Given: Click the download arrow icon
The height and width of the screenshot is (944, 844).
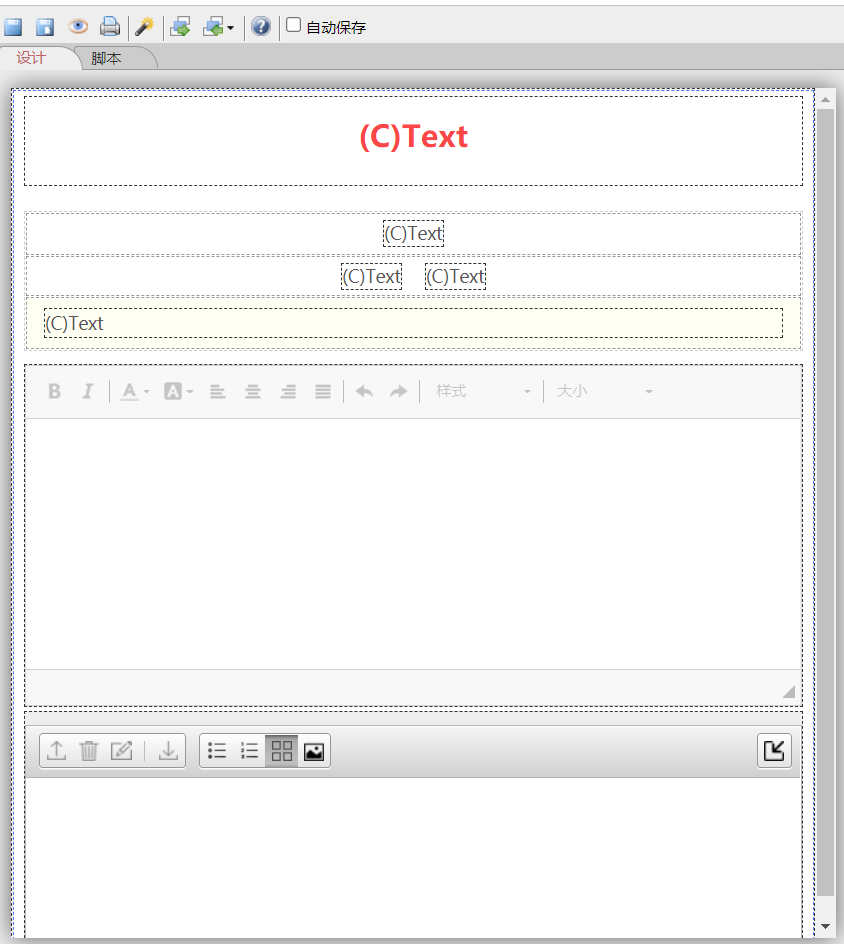Looking at the screenshot, I should 169,751.
